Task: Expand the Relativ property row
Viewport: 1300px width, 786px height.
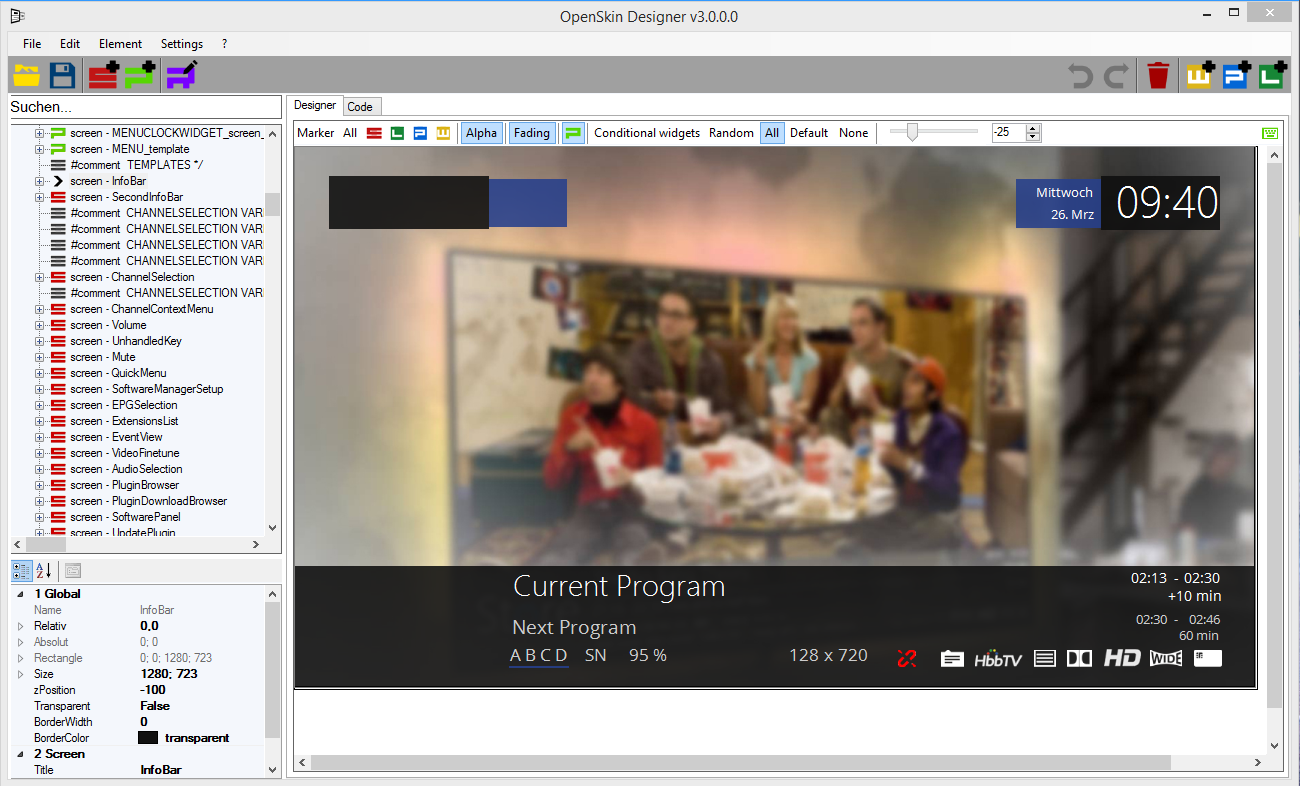Action: click(x=20, y=626)
